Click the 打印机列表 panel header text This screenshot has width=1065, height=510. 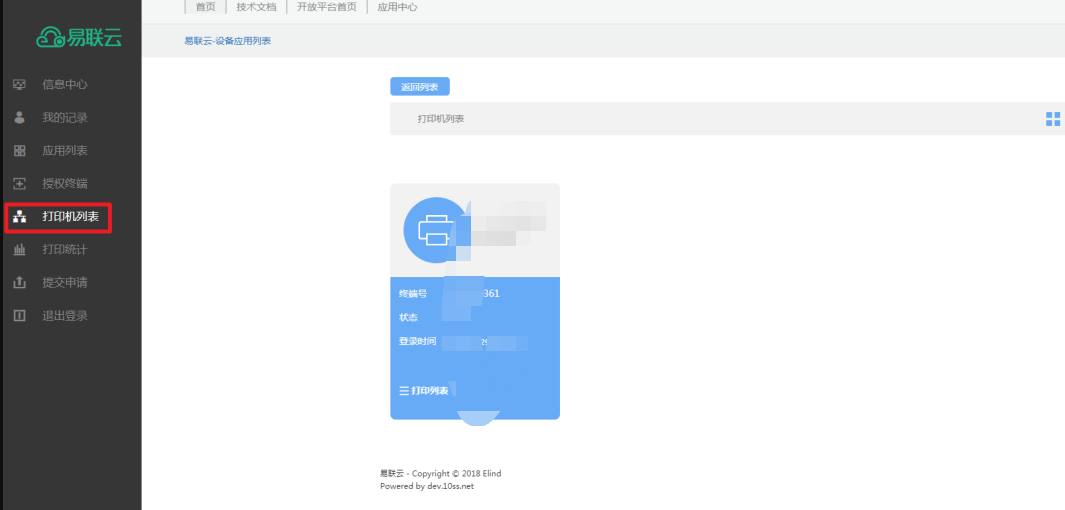[x=441, y=119]
